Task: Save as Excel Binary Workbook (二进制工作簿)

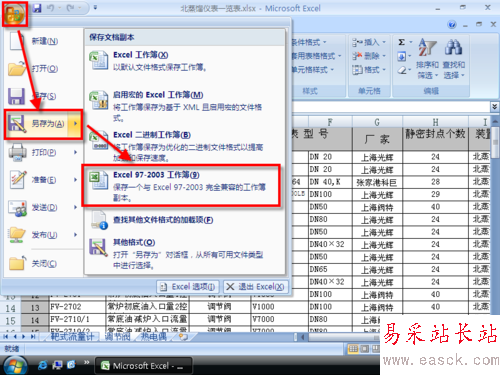Action: (x=184, y=146)
